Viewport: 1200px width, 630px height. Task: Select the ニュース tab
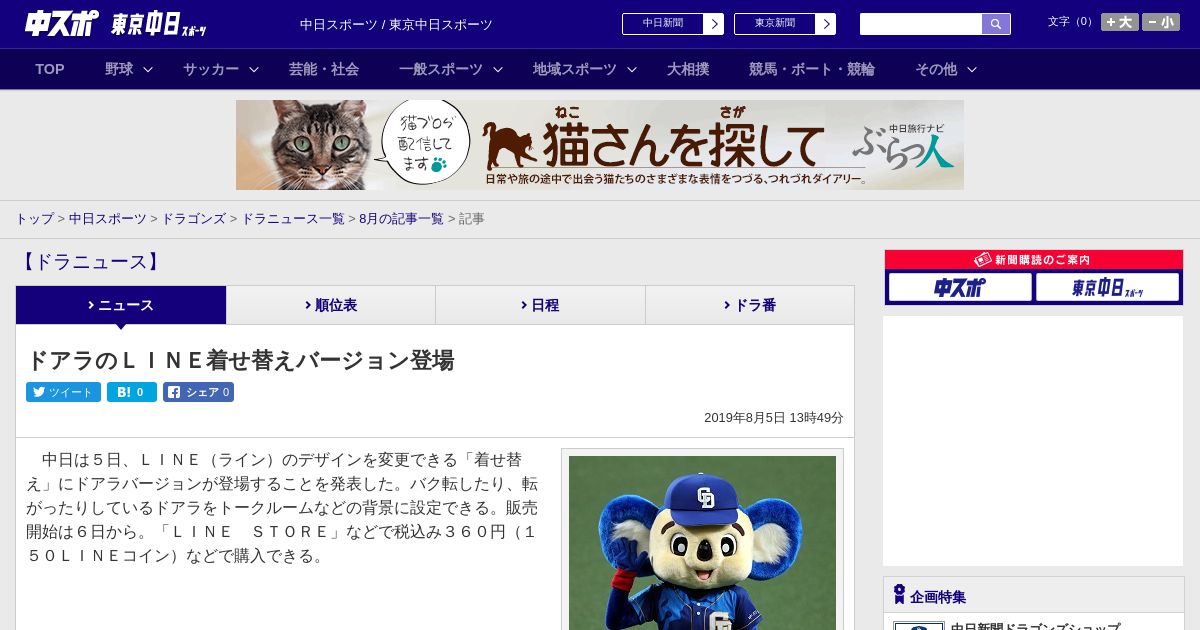[x=121, y=305]
